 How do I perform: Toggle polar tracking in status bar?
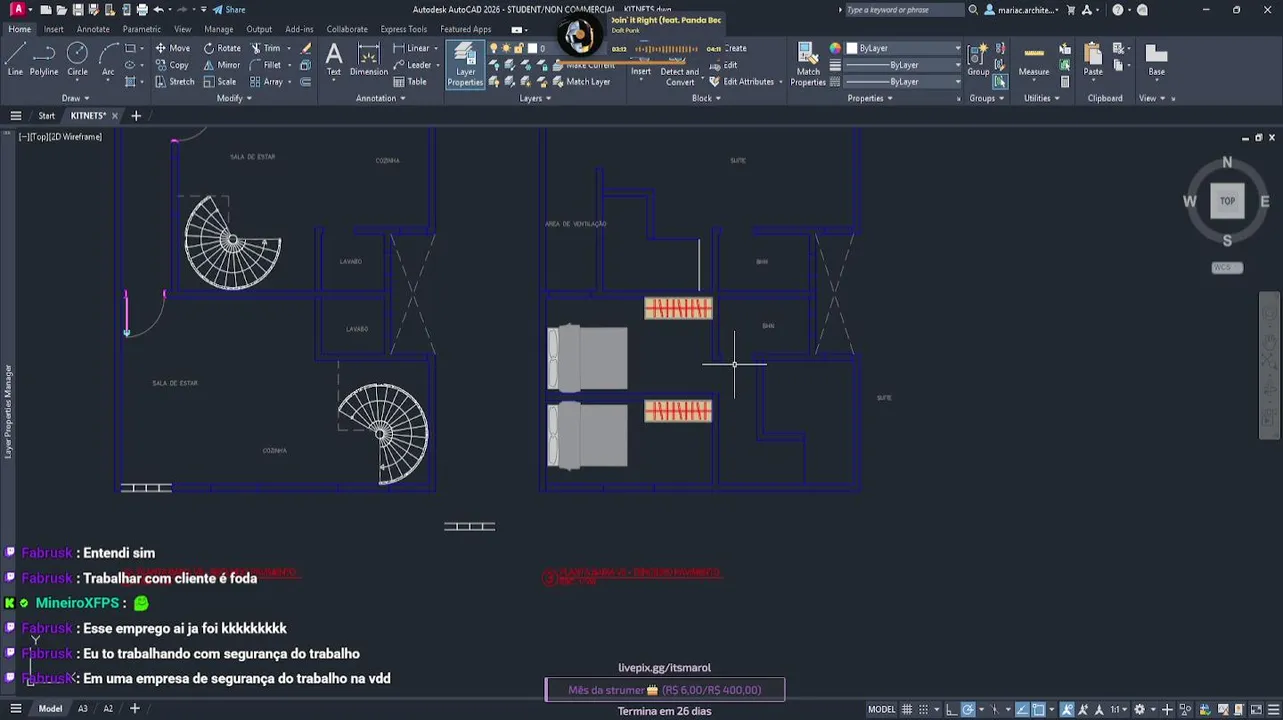click(968, 709)
